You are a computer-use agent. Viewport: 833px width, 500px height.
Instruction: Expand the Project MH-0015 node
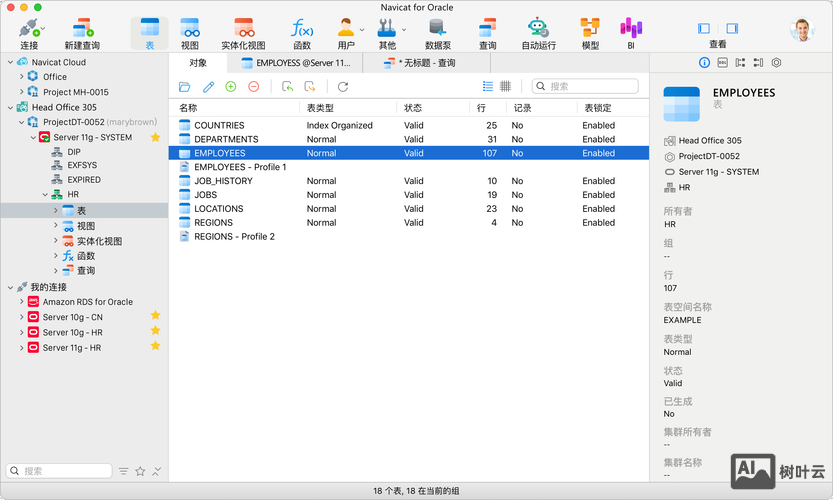[x=21, y=91]
